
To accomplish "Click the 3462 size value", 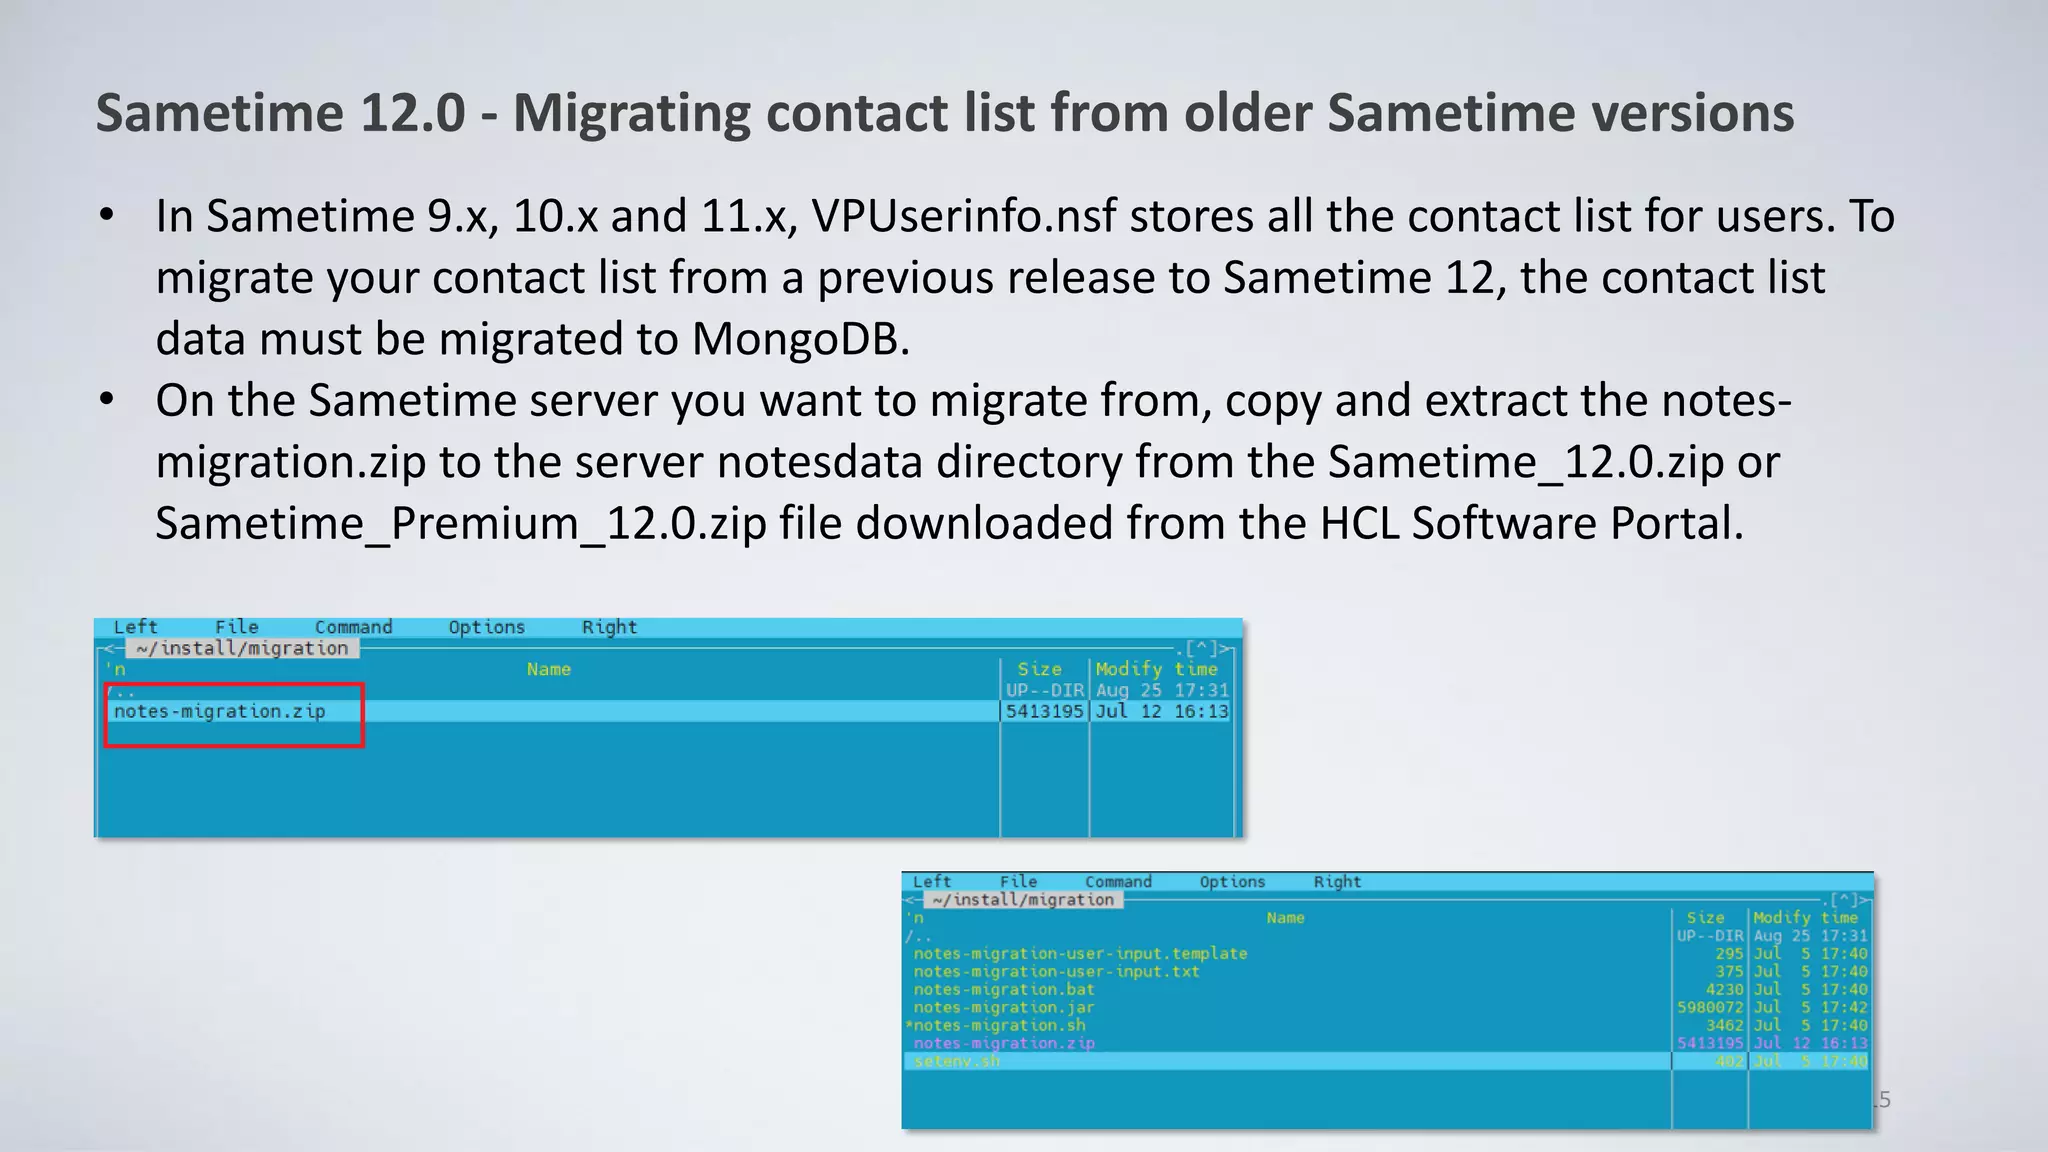I will 1725,1025.
